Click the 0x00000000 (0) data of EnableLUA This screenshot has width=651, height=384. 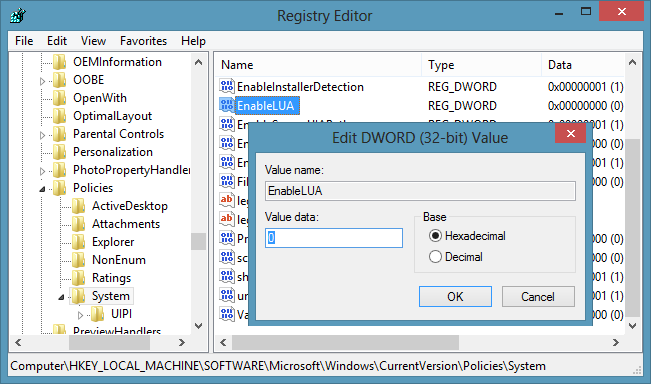585,106
